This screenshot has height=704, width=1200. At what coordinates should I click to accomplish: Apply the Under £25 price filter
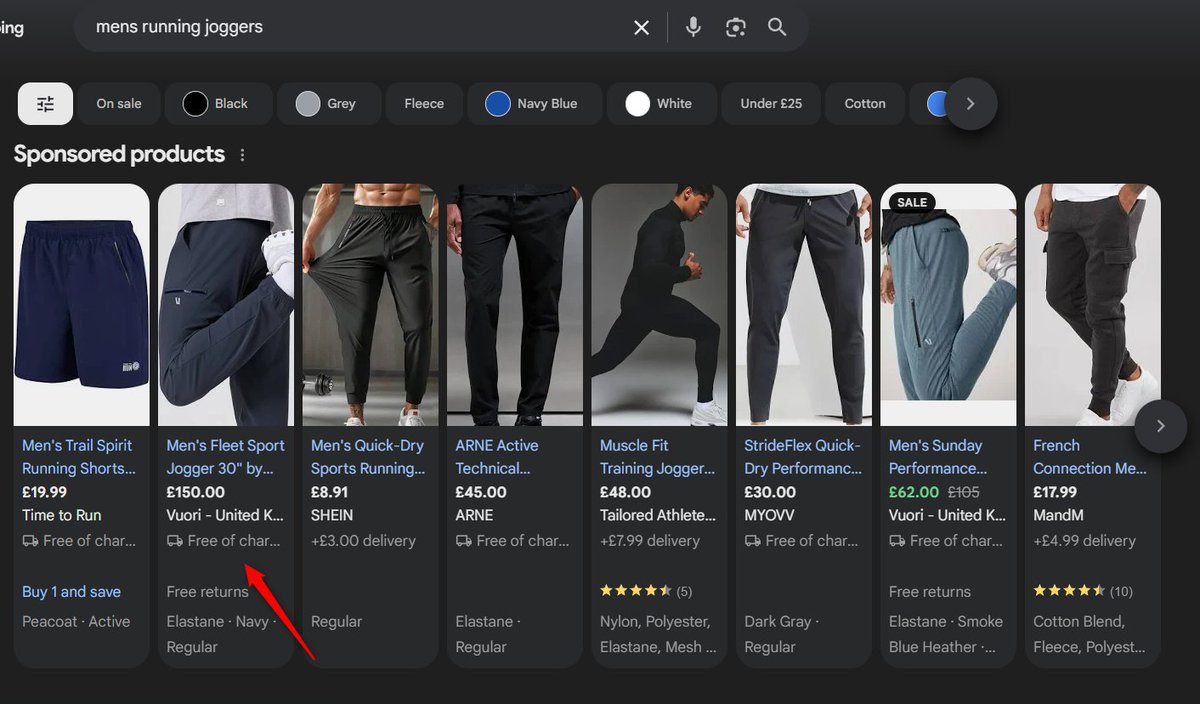(771, 103)
